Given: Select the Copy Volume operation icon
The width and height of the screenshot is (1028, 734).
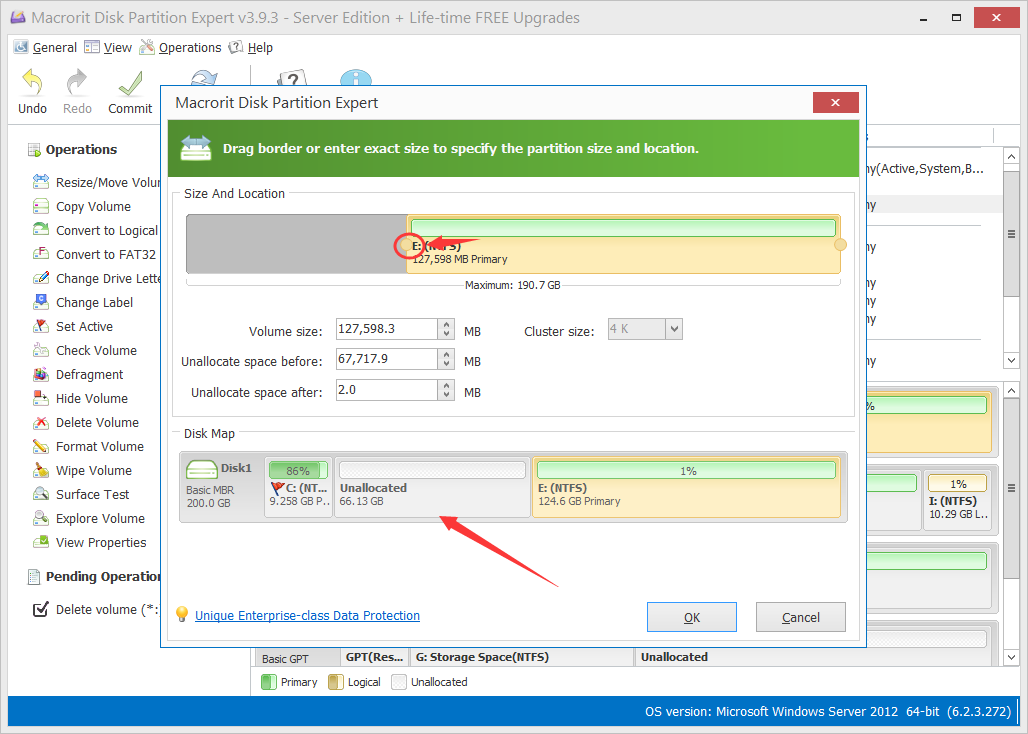Looking at the screenshot, I should tap(41, 206).
